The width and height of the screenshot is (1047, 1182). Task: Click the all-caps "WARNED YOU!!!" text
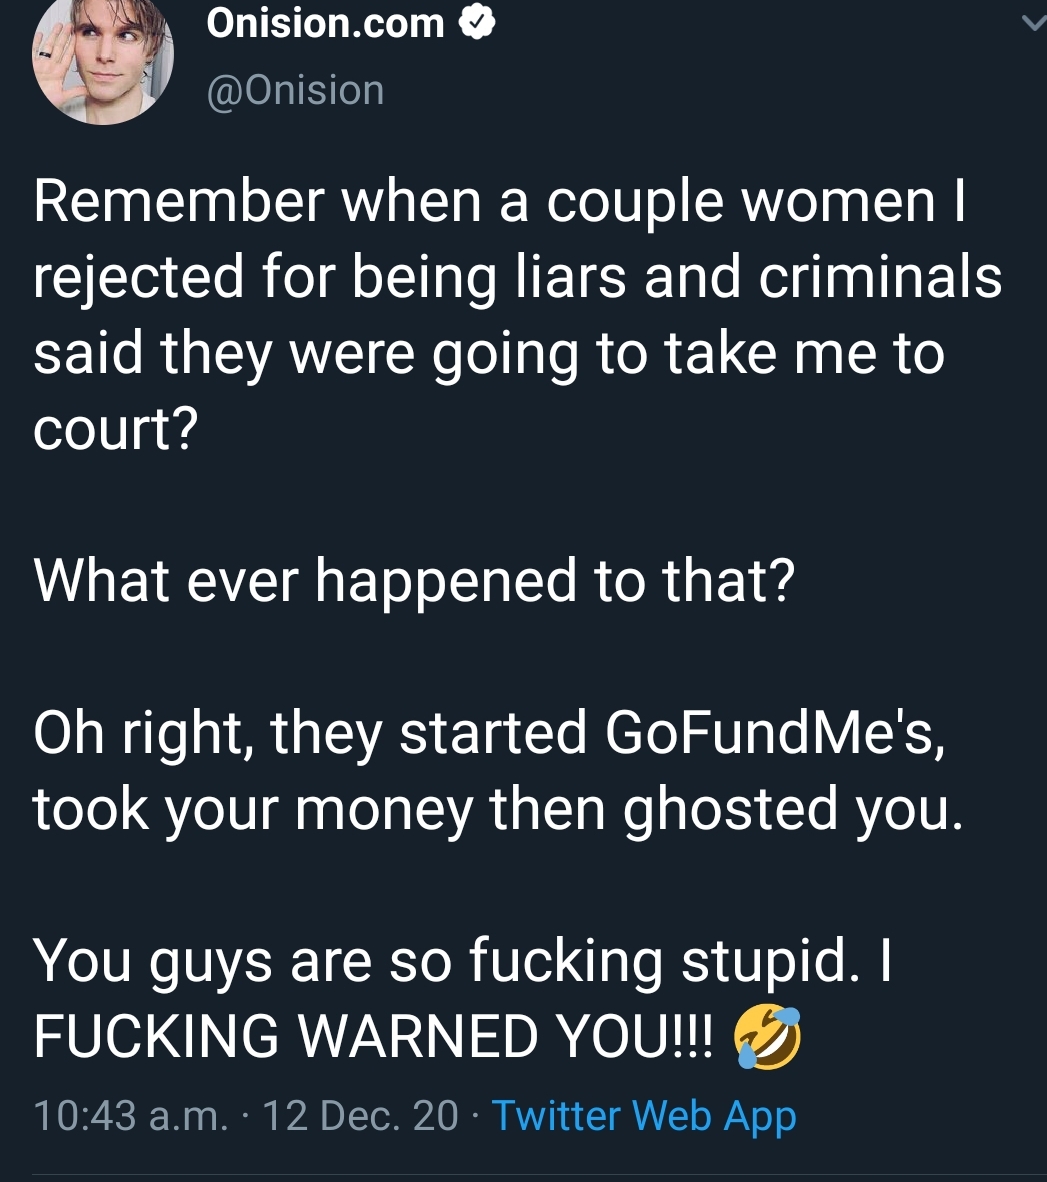click(x=505, y=1037)
